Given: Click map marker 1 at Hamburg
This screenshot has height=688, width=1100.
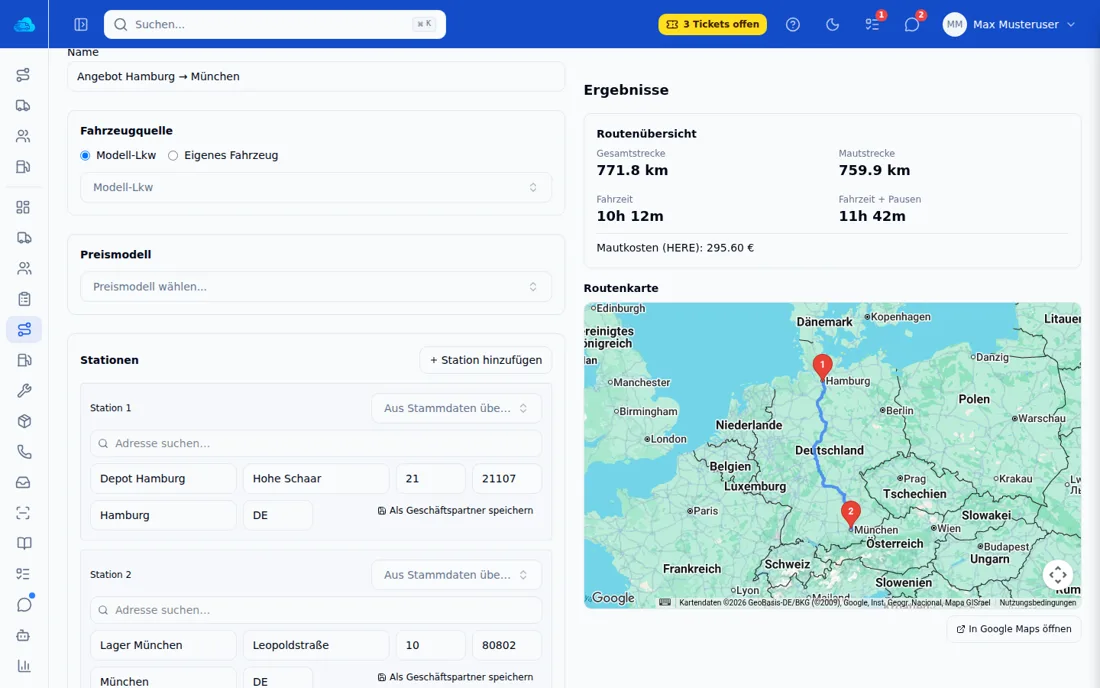Looking at the screenshot, I should point(822,367).
